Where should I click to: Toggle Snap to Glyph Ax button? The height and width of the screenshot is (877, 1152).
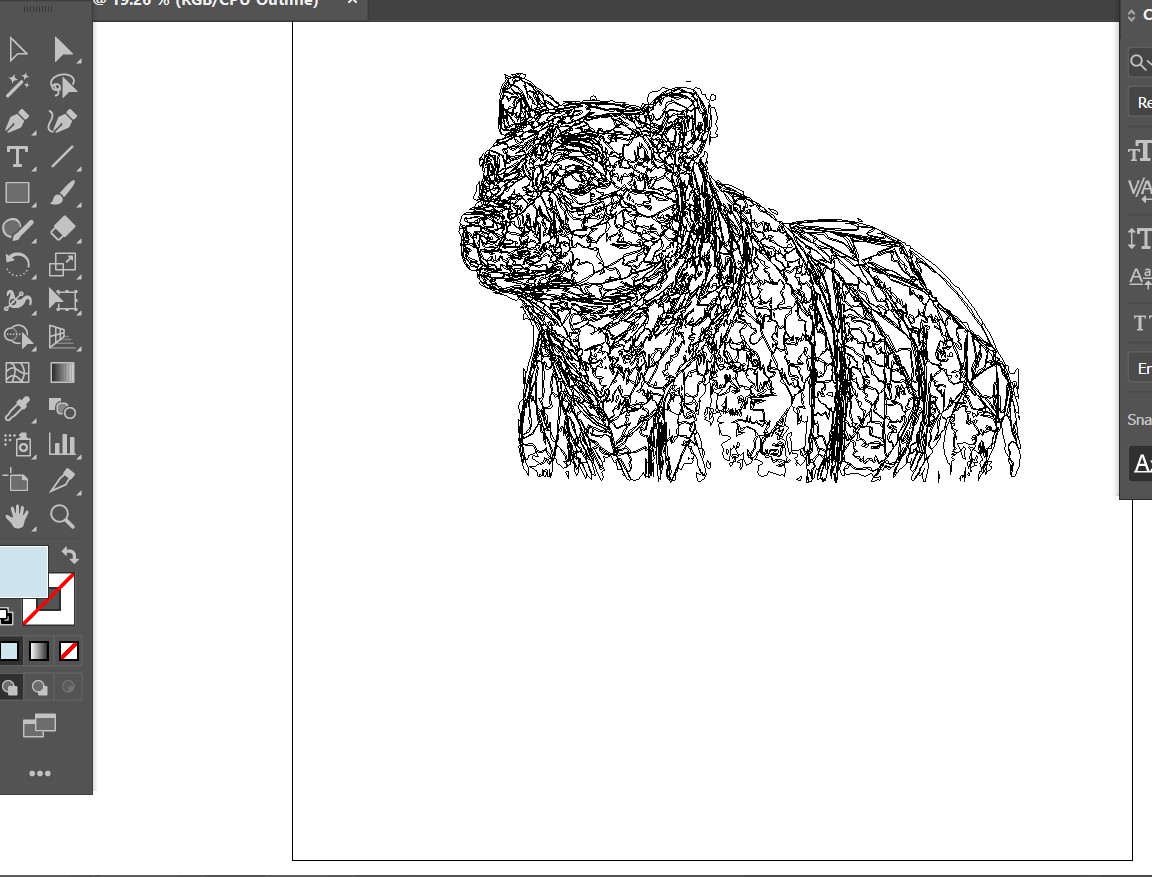pyautogui.click(x=1141, y=463)
